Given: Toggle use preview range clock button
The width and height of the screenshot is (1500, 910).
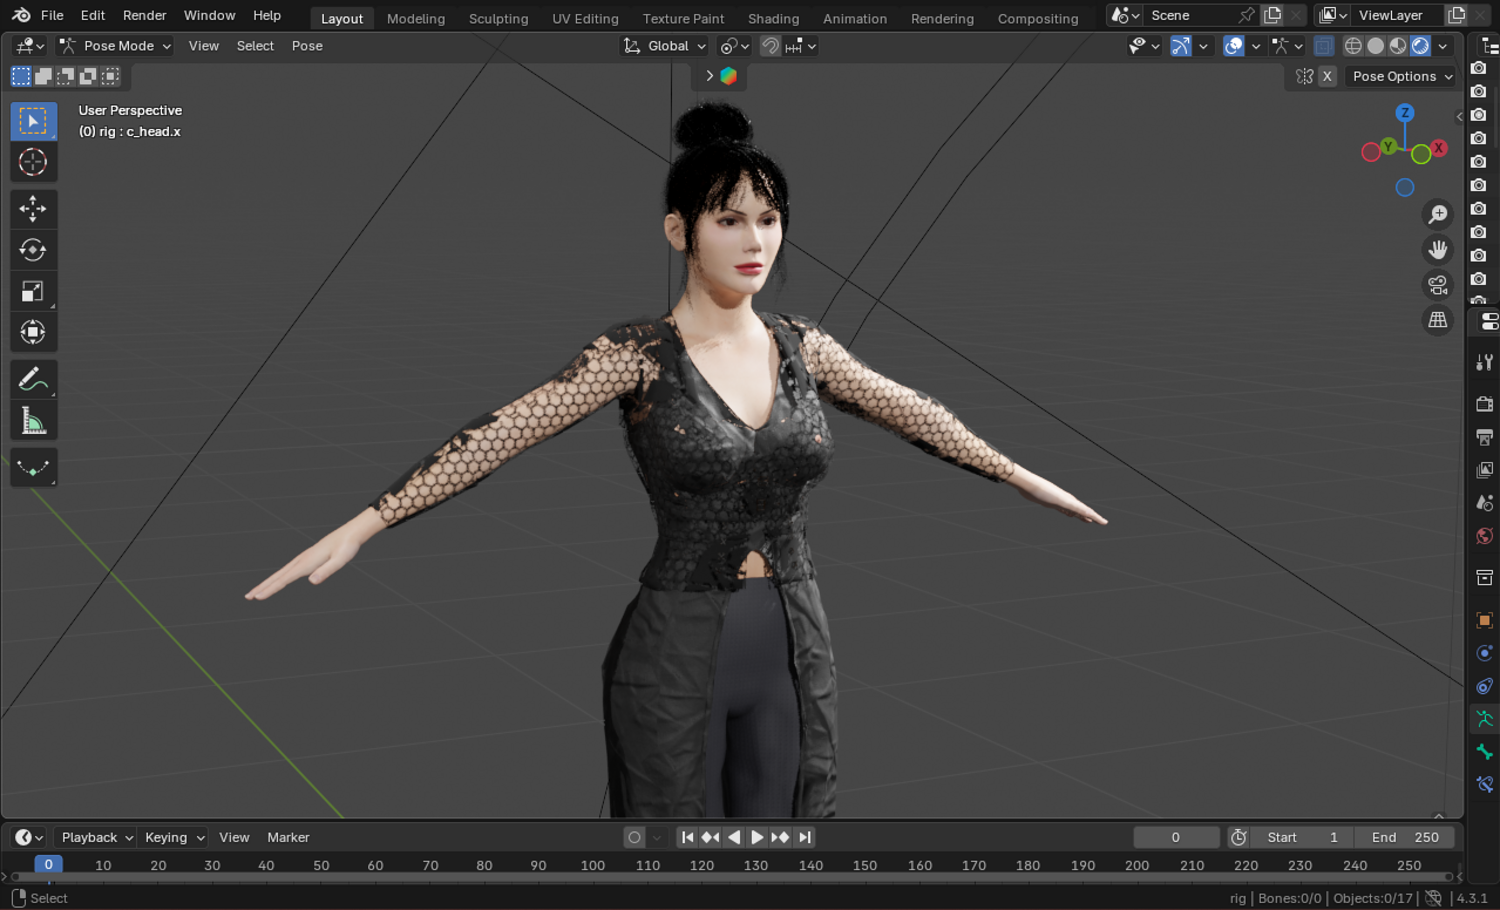Looking at the screenshot, I should click(x=1239, y=838).
